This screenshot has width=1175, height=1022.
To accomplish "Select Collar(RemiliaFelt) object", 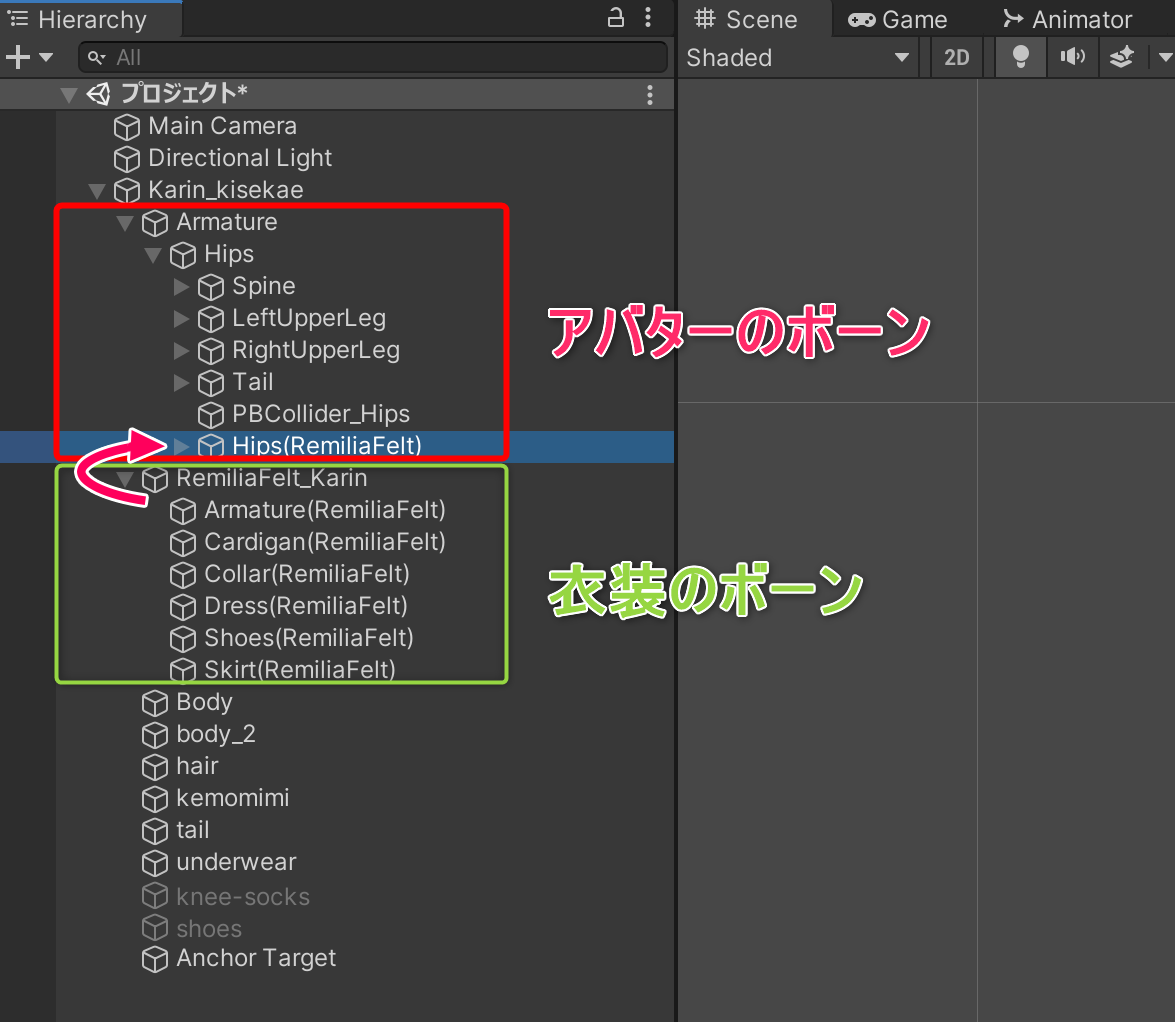I will pyautogui.click(x=307, y=574).
